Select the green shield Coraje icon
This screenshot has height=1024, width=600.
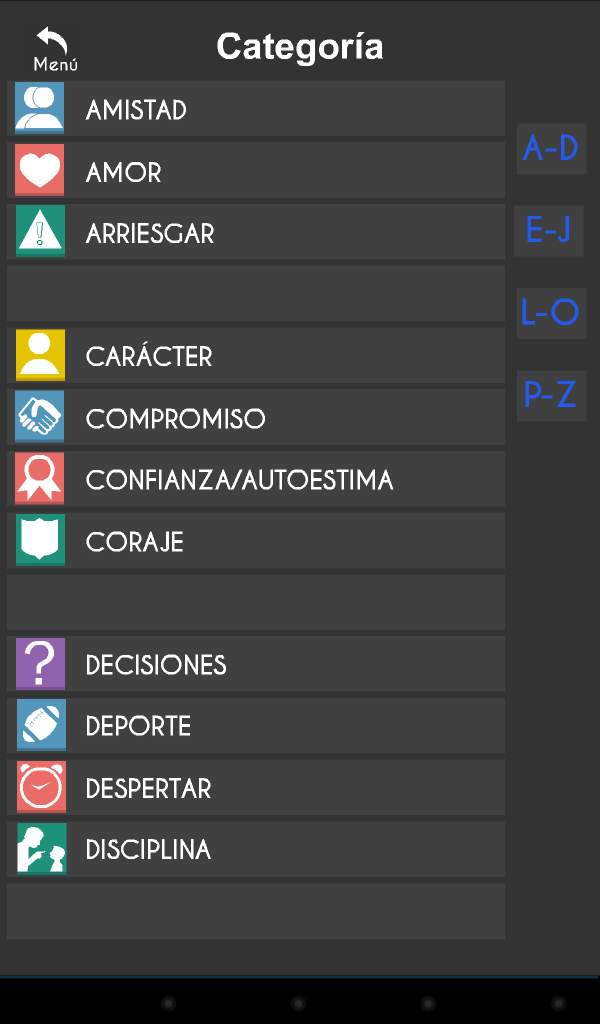coord(40,540)
